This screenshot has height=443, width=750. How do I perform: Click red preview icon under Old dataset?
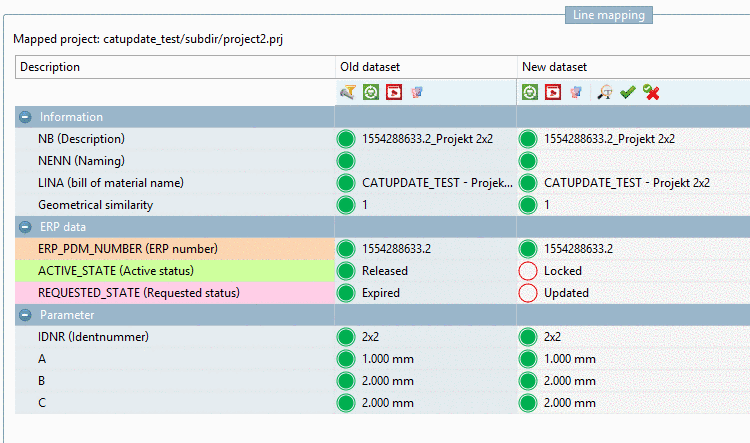click(x=394, y=92)
